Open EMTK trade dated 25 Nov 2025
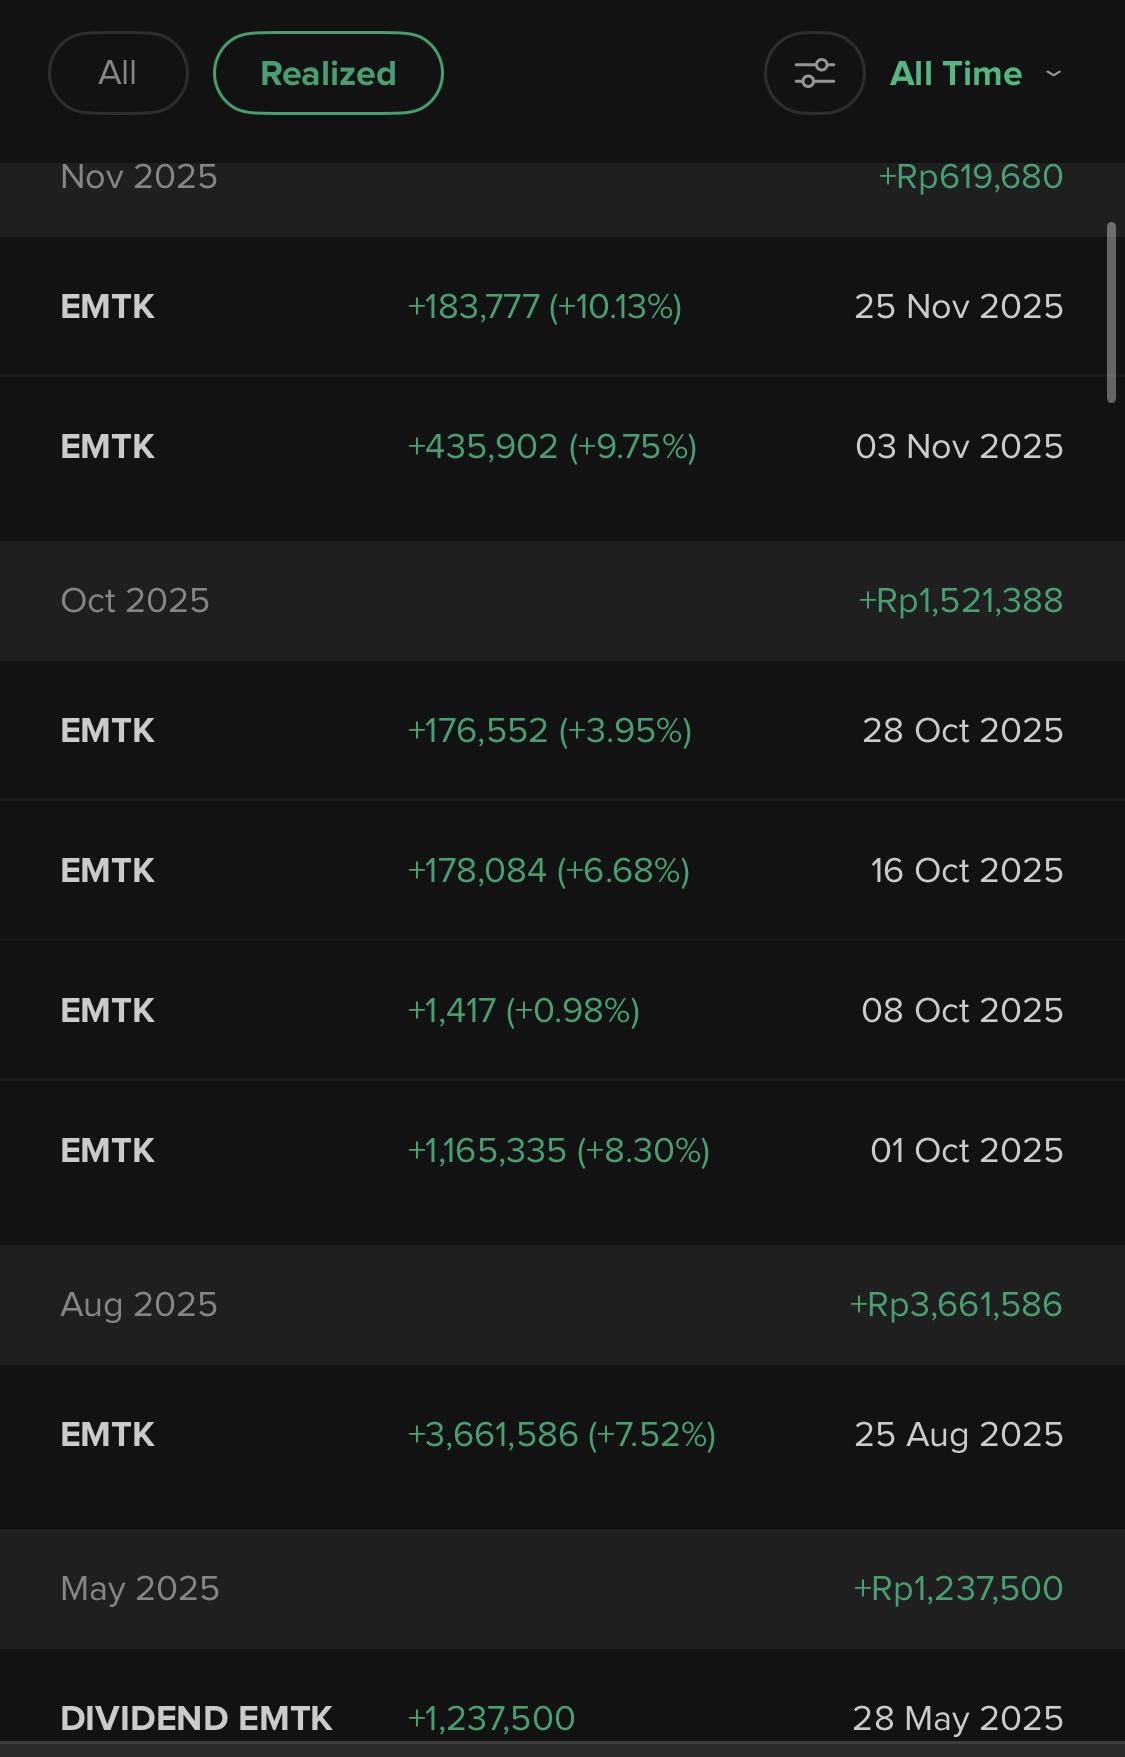 [x=561, y=306]
